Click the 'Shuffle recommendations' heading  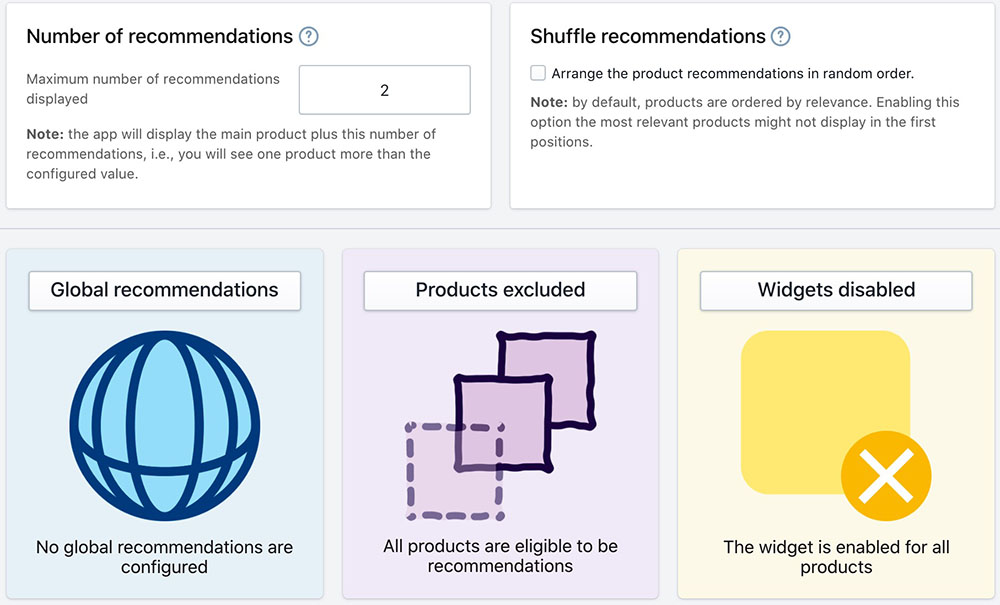point(648,36)
